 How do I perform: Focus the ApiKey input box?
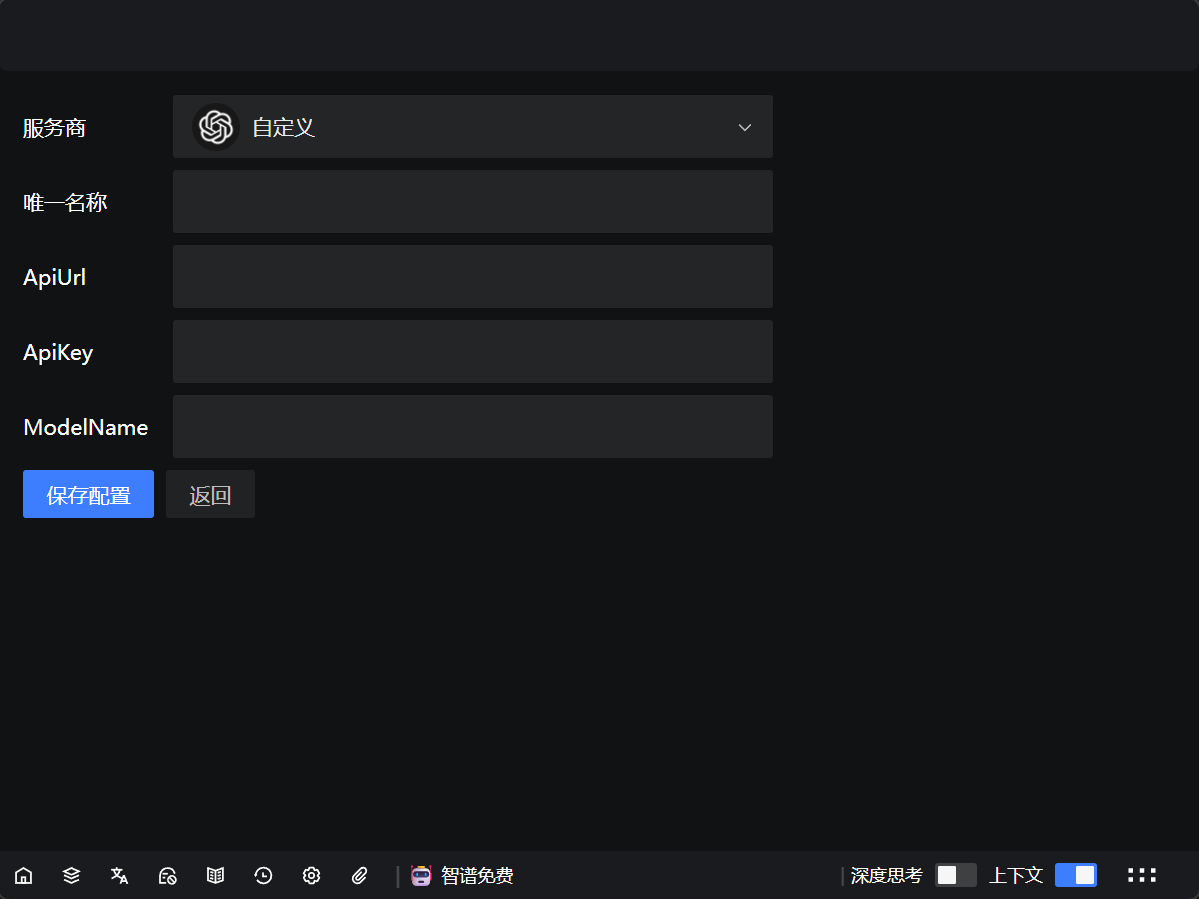[x=472, y=352]
